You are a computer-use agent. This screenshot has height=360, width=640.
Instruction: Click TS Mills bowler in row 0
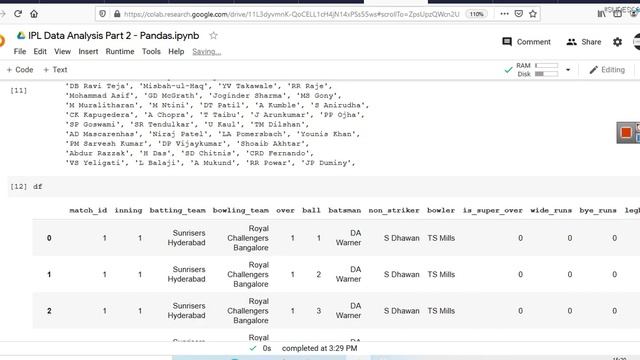(x=441, y=238)
